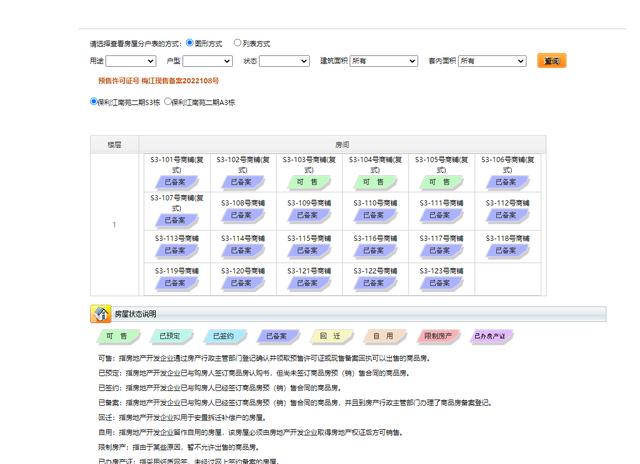Choose the 保利江湾苑二期A3栋 building radio
The width and height of the screenshot is (640, 464).
[167, 101]
